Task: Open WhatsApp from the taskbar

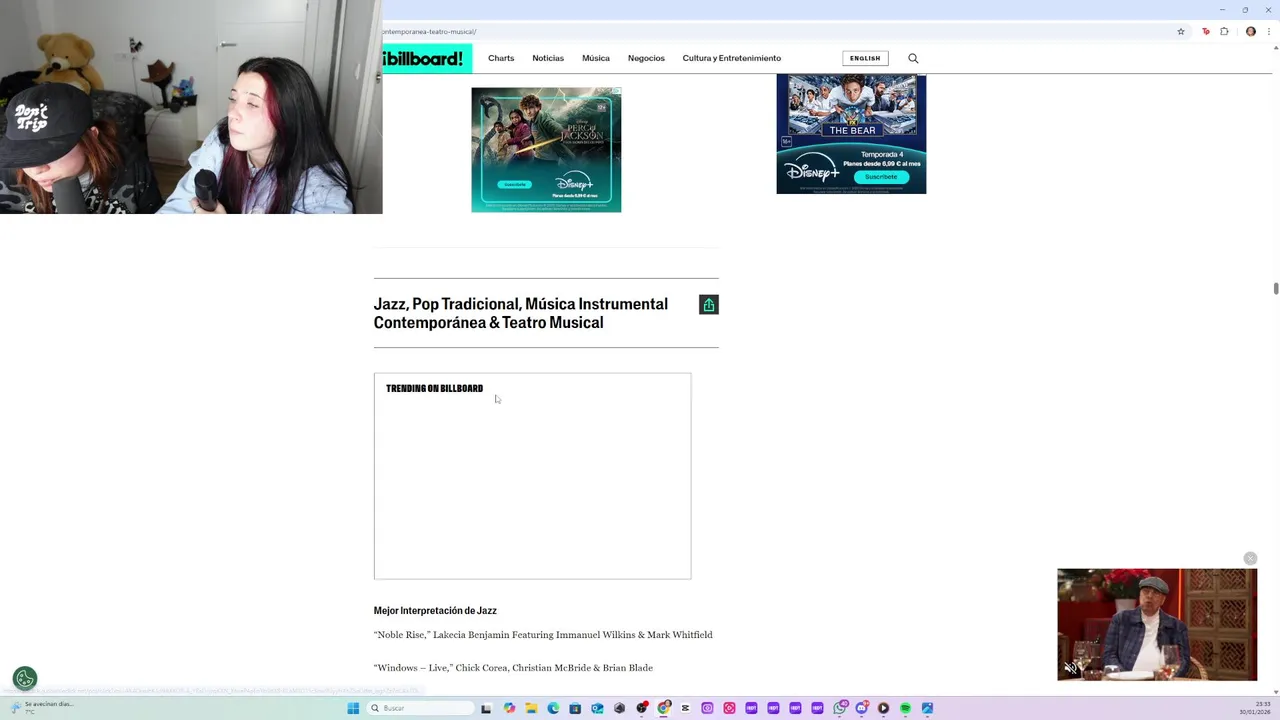Action: 840,708
